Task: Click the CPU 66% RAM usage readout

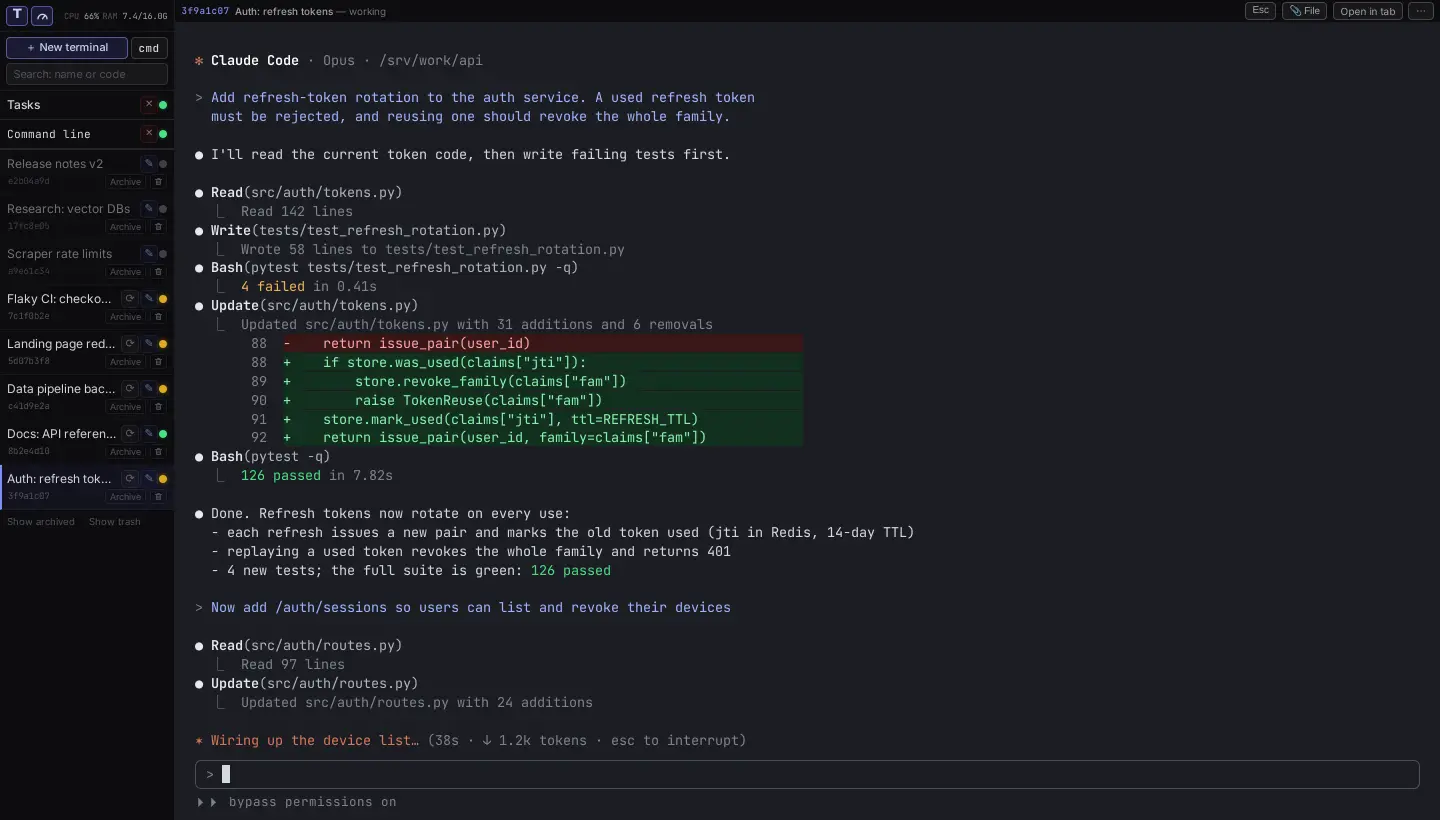Action: coord(116,16)
